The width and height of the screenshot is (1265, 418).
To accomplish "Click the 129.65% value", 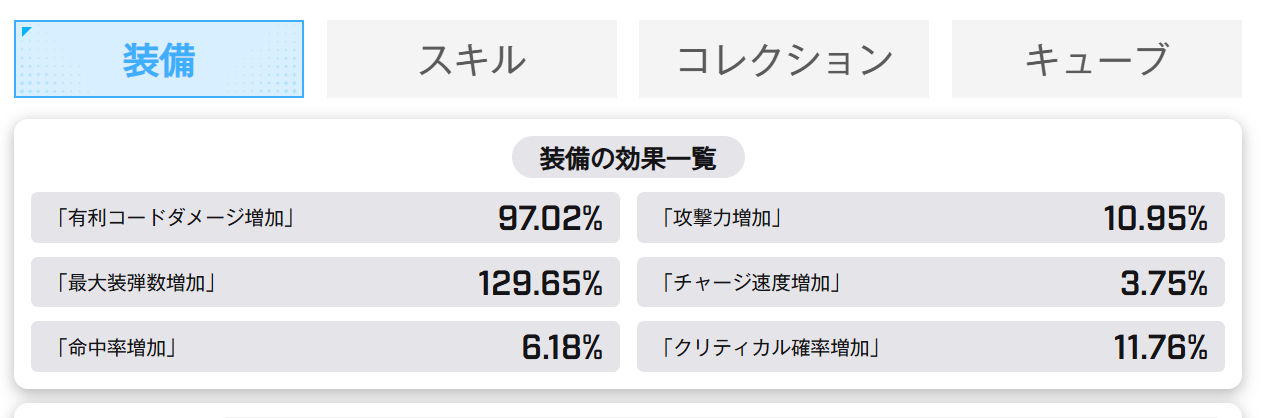I will (540, 283).
